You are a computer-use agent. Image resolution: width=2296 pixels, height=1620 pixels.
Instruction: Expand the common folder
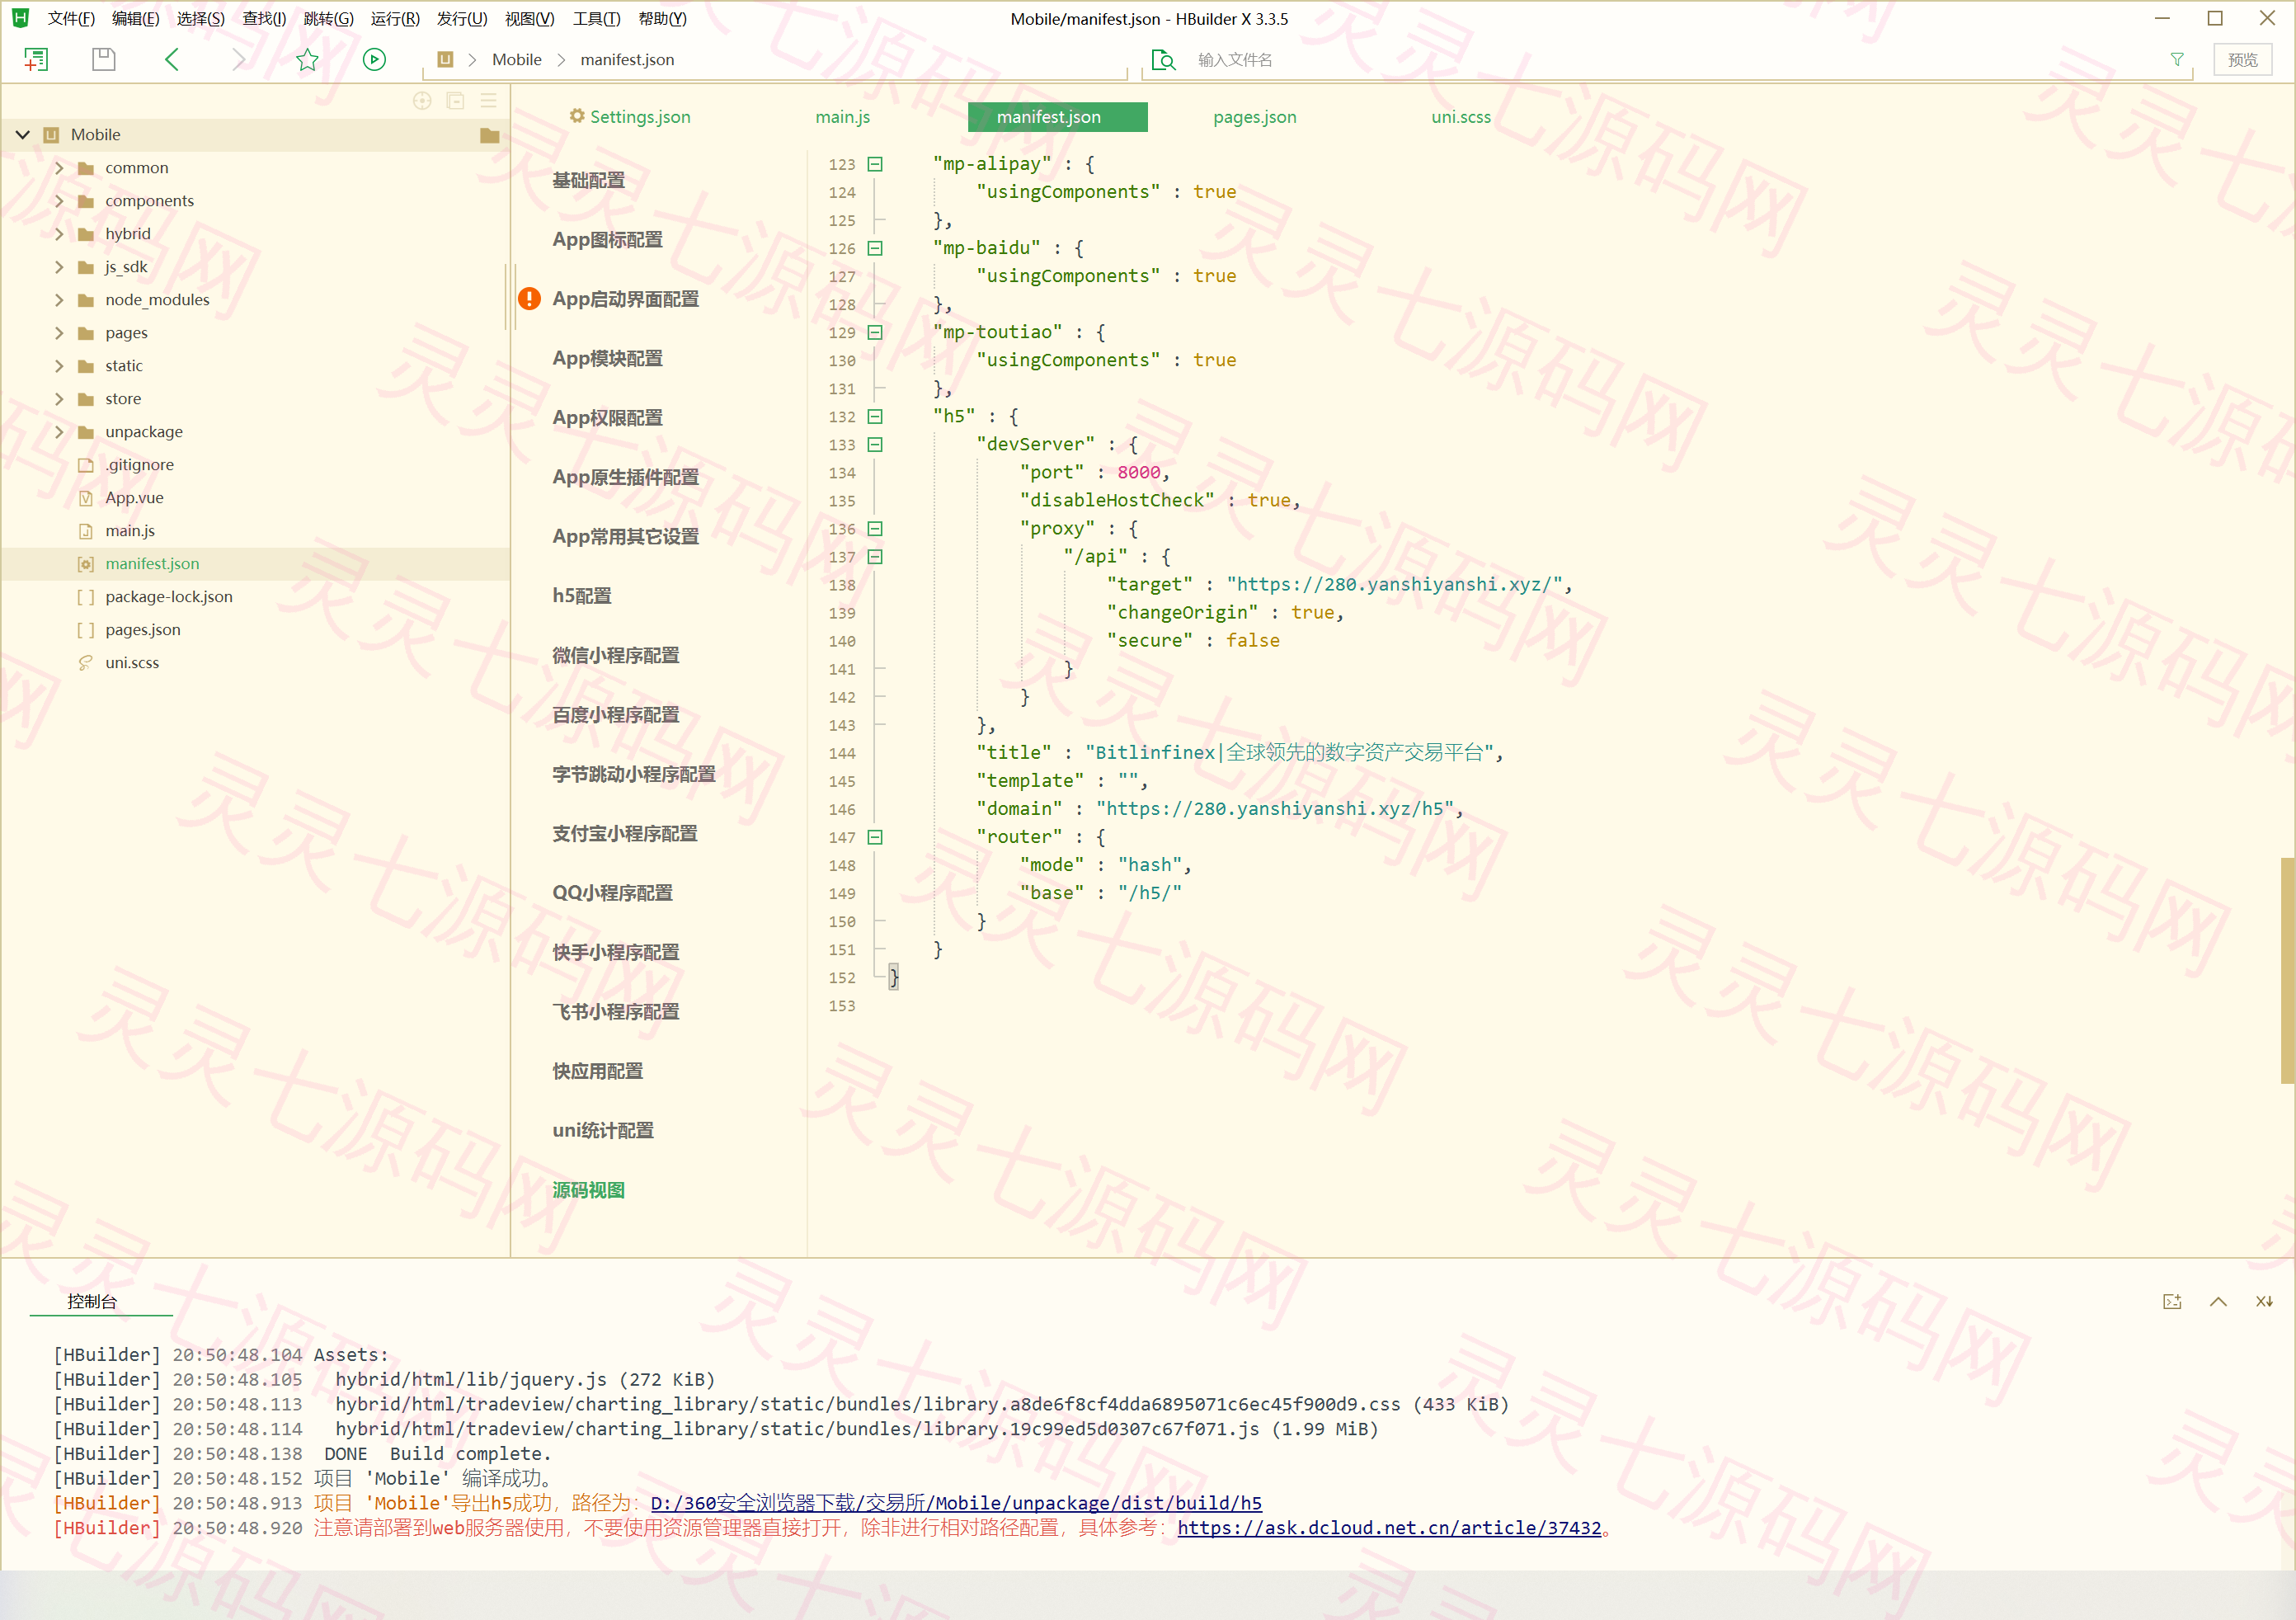[59, 168]
